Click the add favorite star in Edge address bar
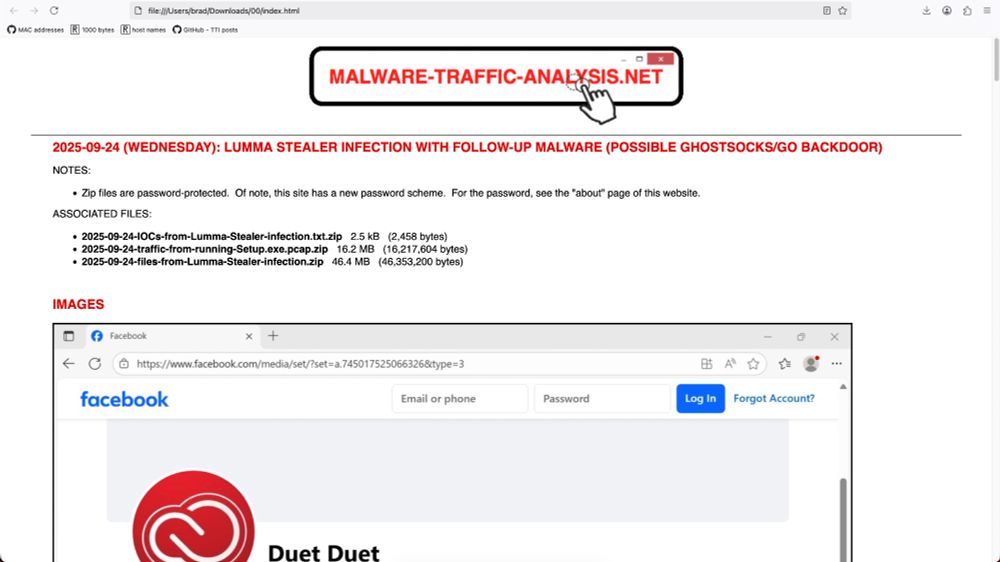 [x=753, y=364]
